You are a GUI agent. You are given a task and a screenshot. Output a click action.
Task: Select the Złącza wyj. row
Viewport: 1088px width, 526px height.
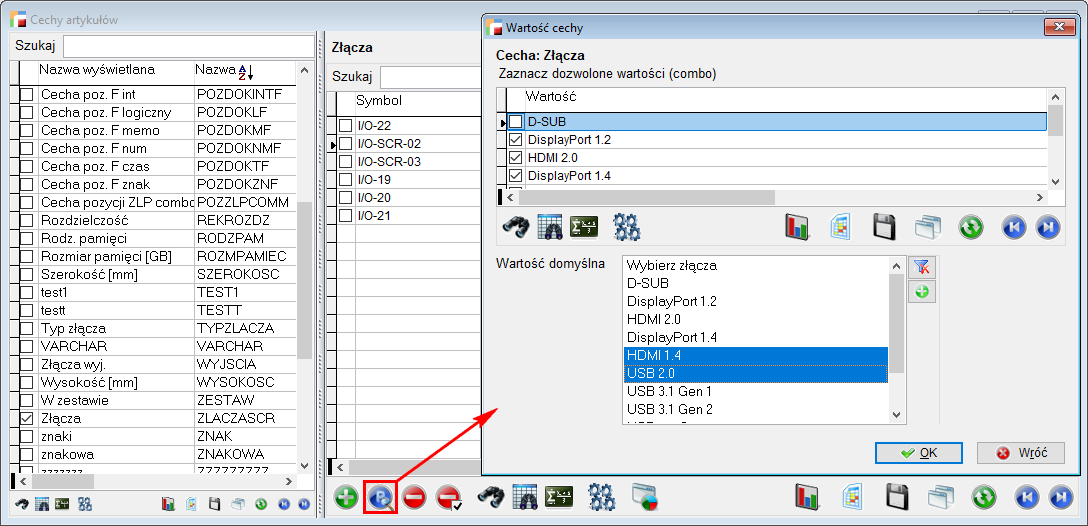tap(158, 364)
